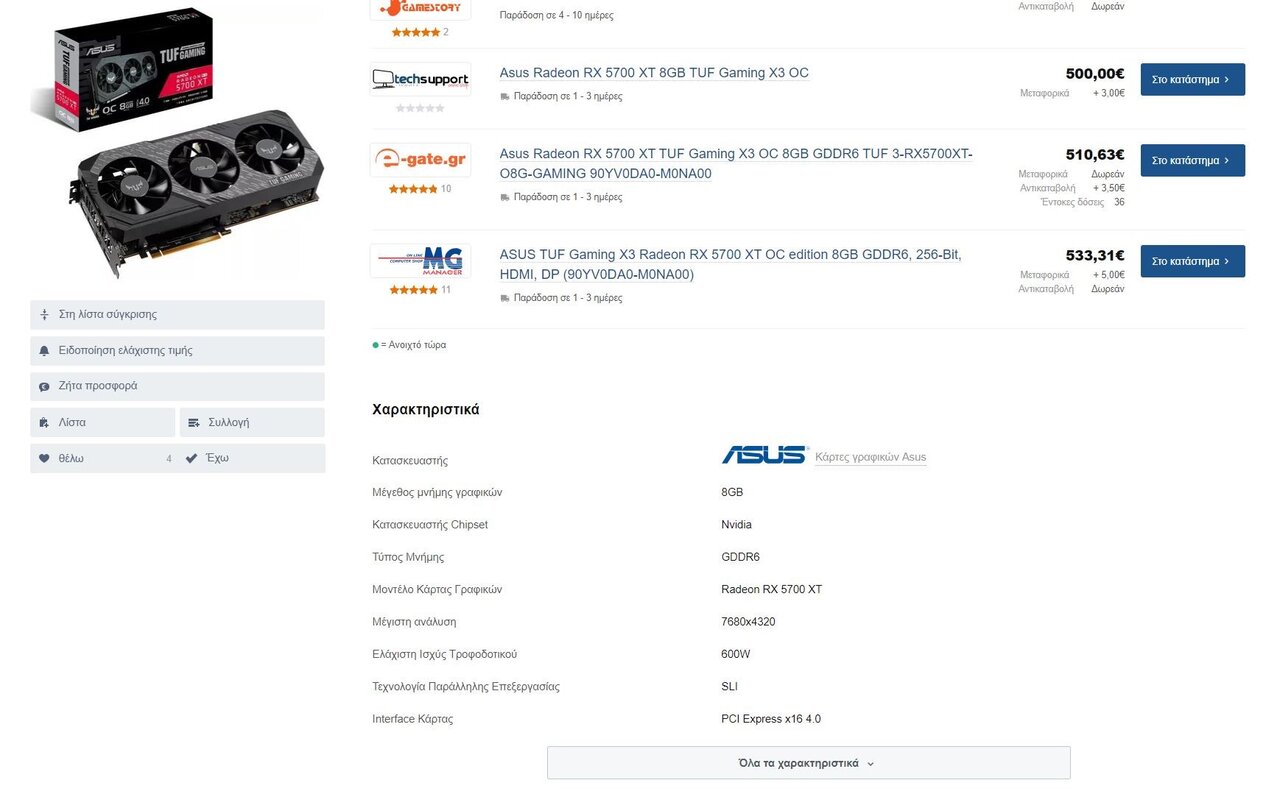
Task: Click the techsupport store logo
Action: coord(420,79)
